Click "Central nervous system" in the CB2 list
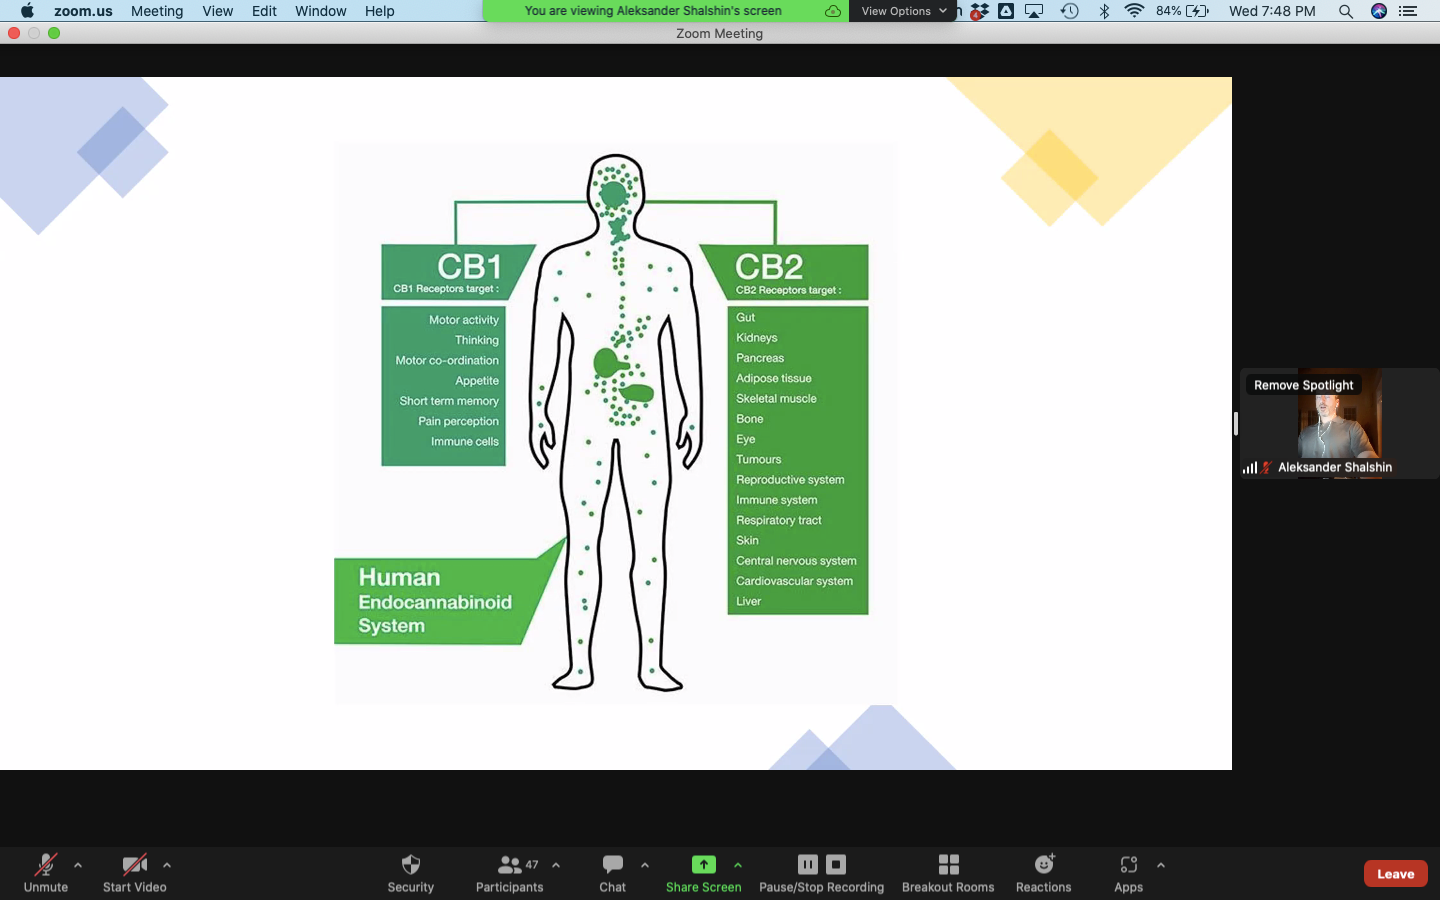This screenshot has width=1440, height=900. tap(796, 561)
